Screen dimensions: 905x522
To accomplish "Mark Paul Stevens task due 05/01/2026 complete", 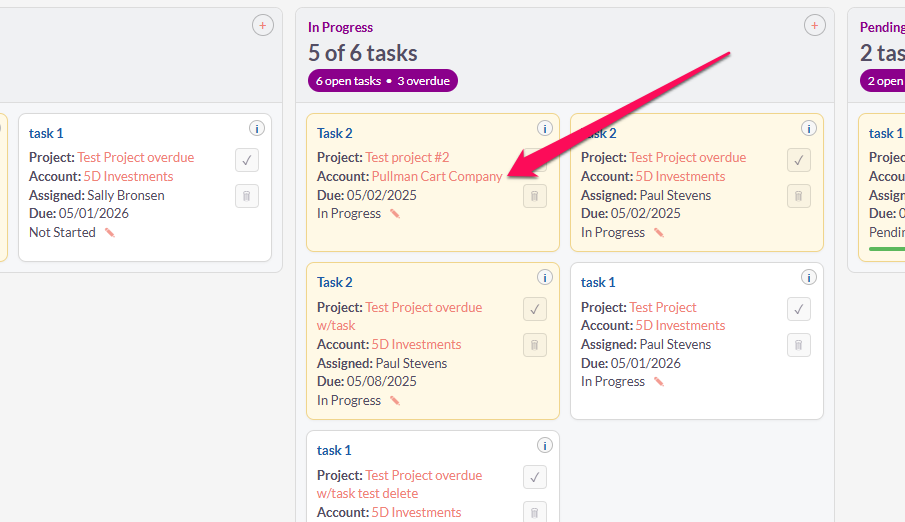I will tap(799, 309).
